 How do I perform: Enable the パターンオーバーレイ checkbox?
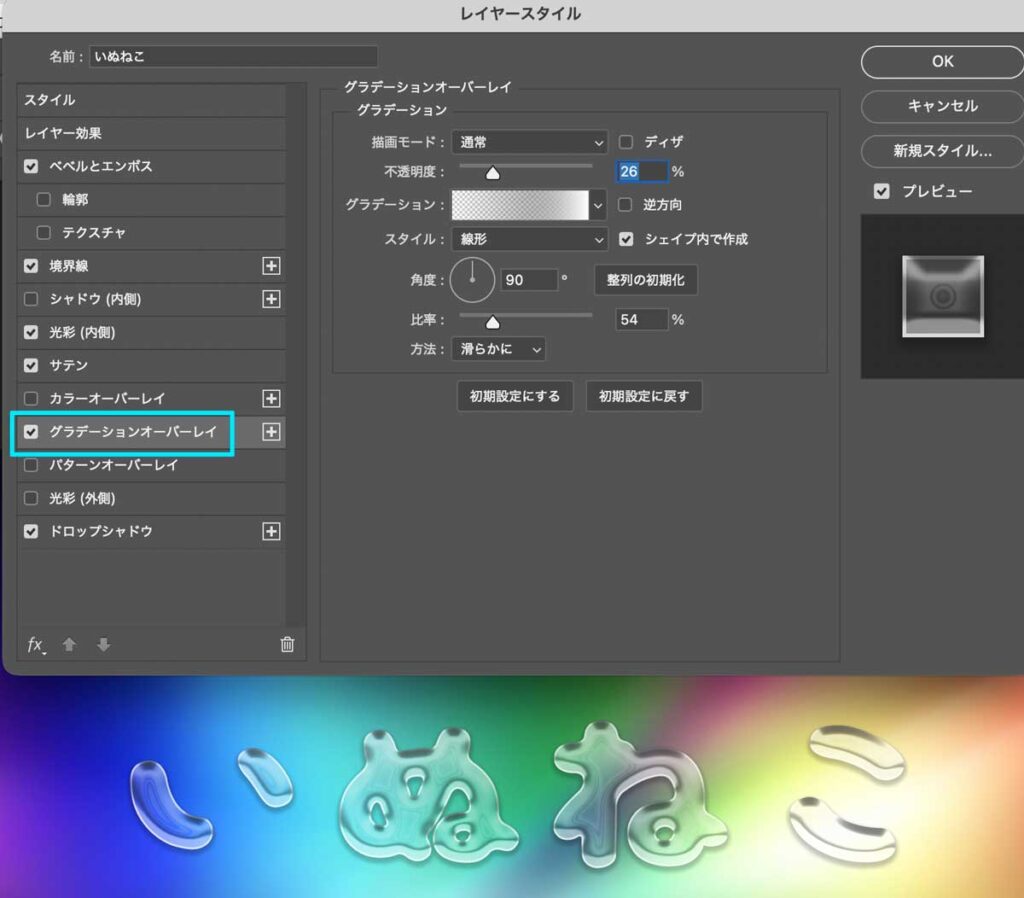(30, 465)
